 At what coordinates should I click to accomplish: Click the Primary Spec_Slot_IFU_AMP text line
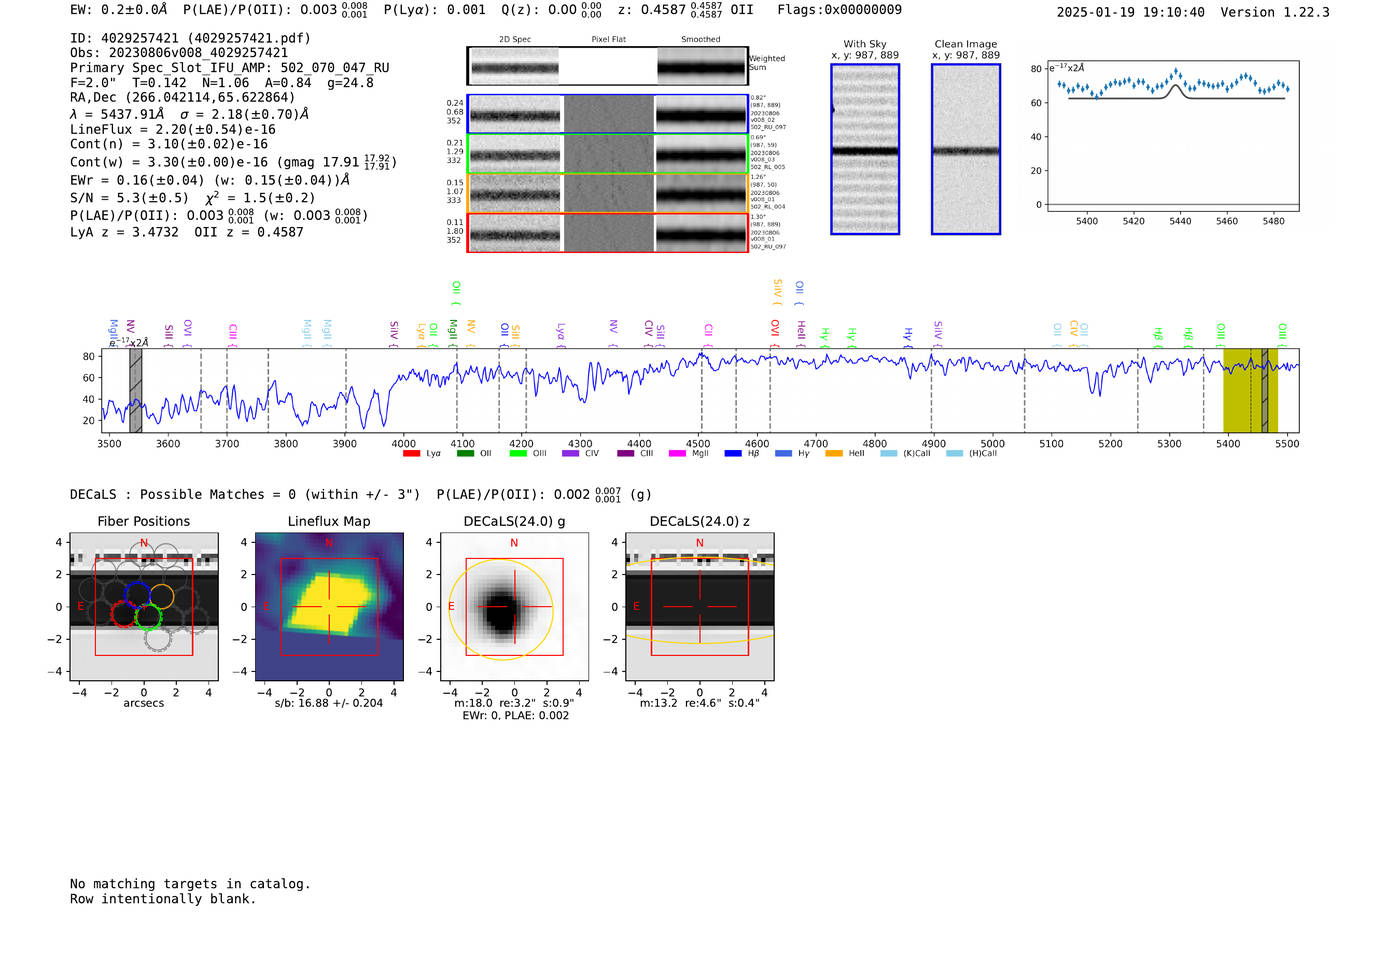pos(230,68)
